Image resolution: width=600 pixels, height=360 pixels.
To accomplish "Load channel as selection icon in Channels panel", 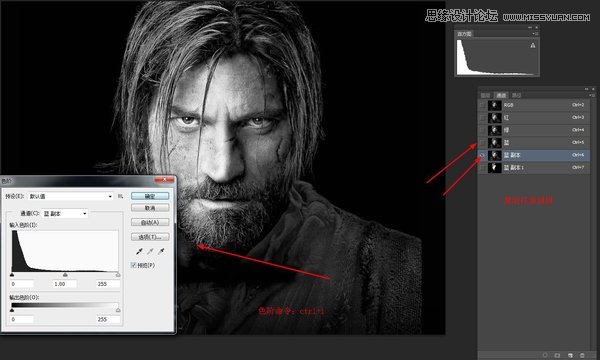I will pos(545,355).
